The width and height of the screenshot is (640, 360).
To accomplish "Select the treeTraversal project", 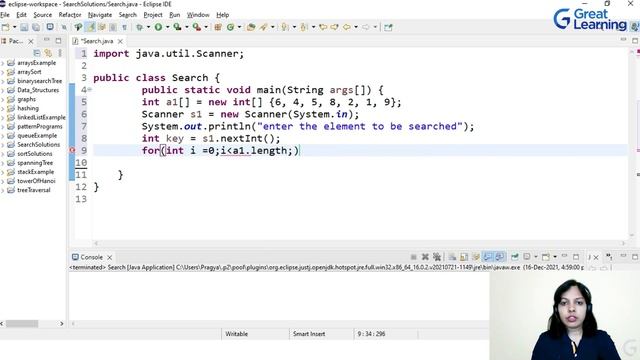I will point(33,190).
